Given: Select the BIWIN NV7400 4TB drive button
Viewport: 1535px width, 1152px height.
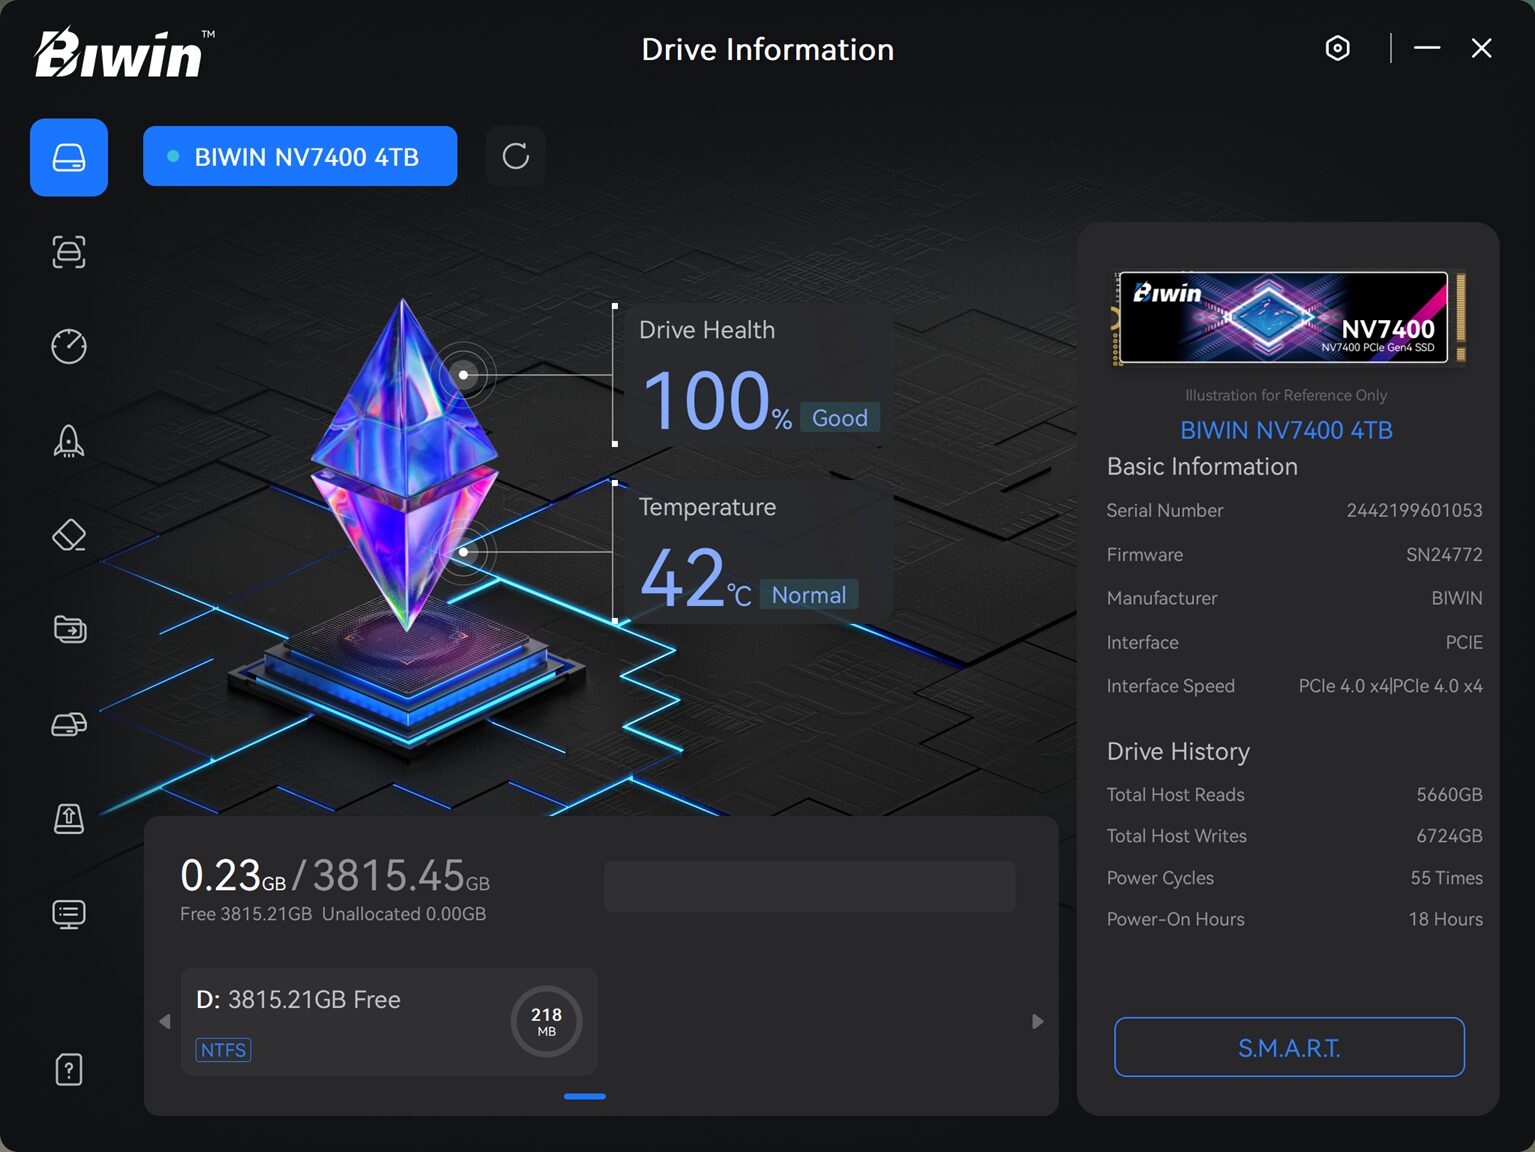Looking at the screenshot, I should click(300, 156).
